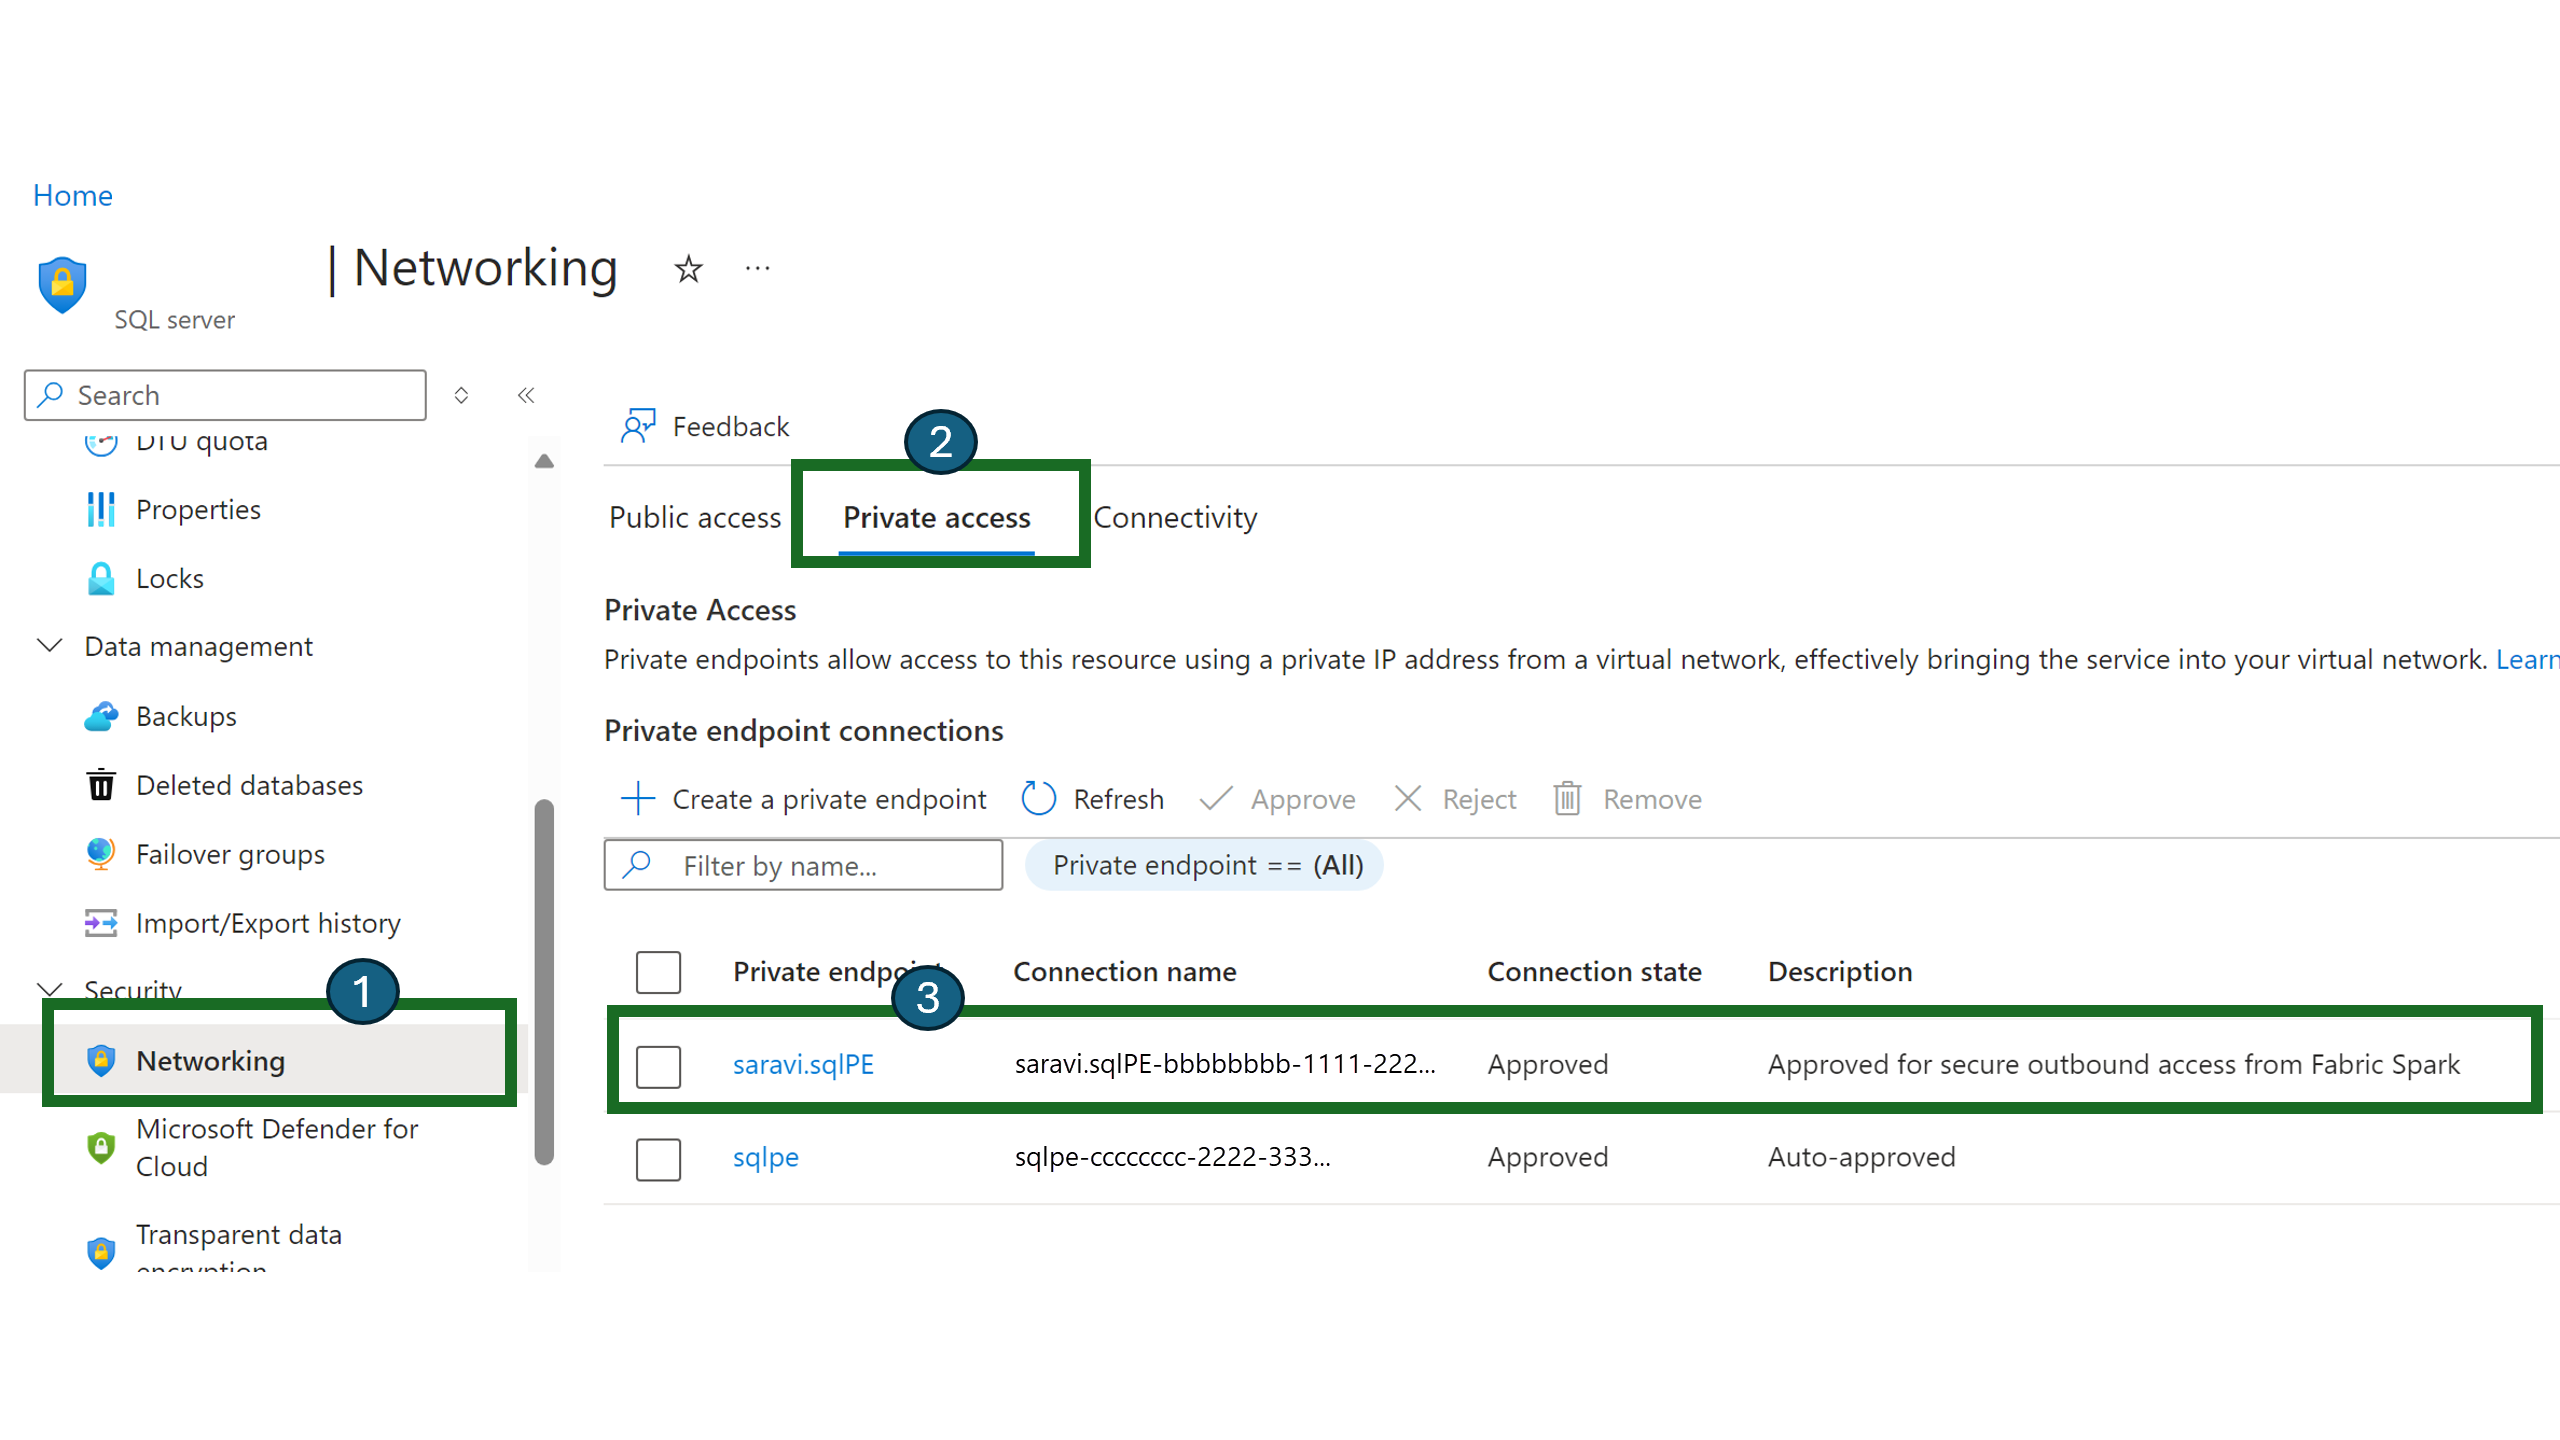Click the Transparent data encryption icon
This screenshot has height=1440, width=2560.
[x=97, y=1250]
